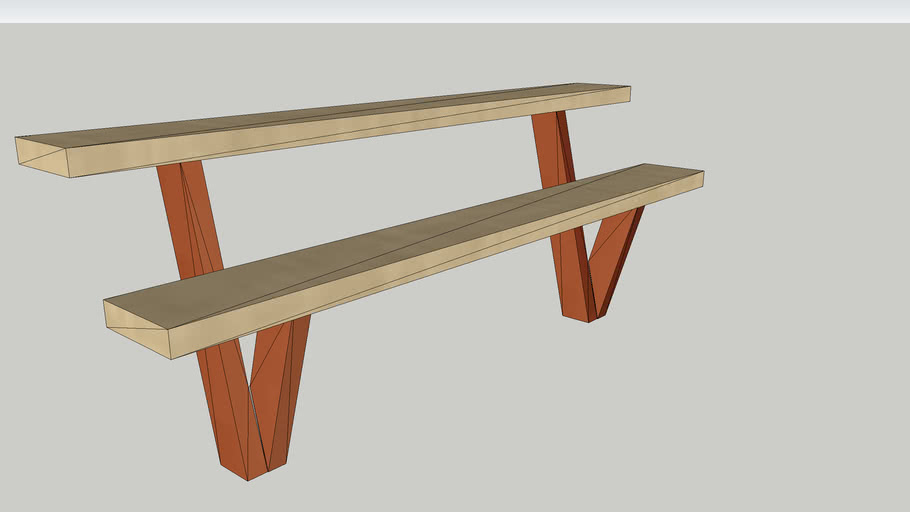Viewport: 910px width, 512px height.
Task: Click the bottom tip of the near V-leg
Action: (x=249, y=471)
